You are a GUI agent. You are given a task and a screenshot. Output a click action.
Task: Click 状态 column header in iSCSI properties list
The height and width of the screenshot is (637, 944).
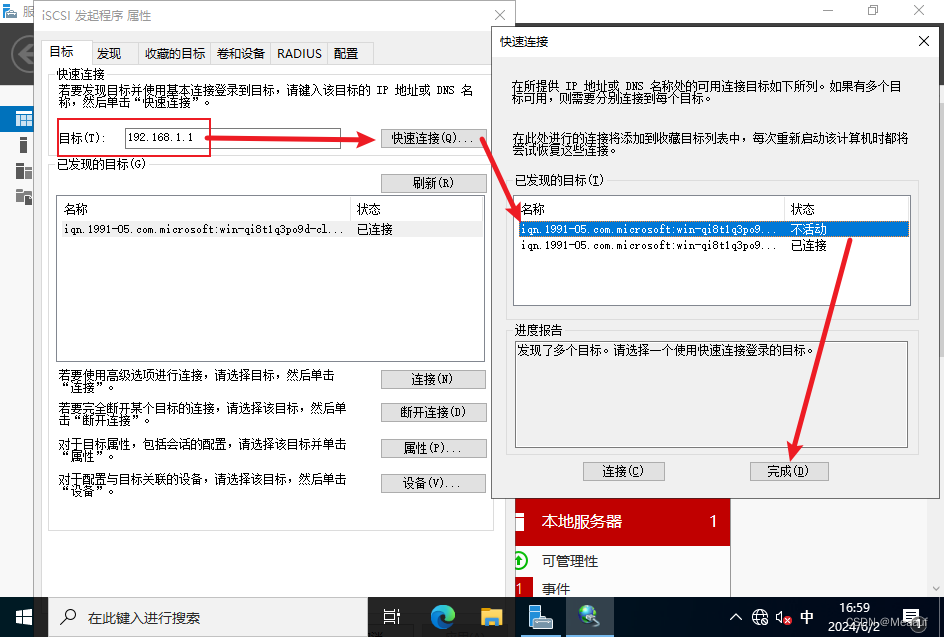(x=417, y=209)
